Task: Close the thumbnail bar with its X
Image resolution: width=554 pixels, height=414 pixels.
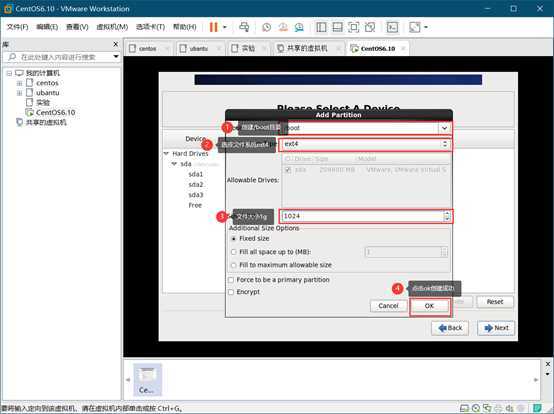Action: pyautogui.click(x=548, y=364)
